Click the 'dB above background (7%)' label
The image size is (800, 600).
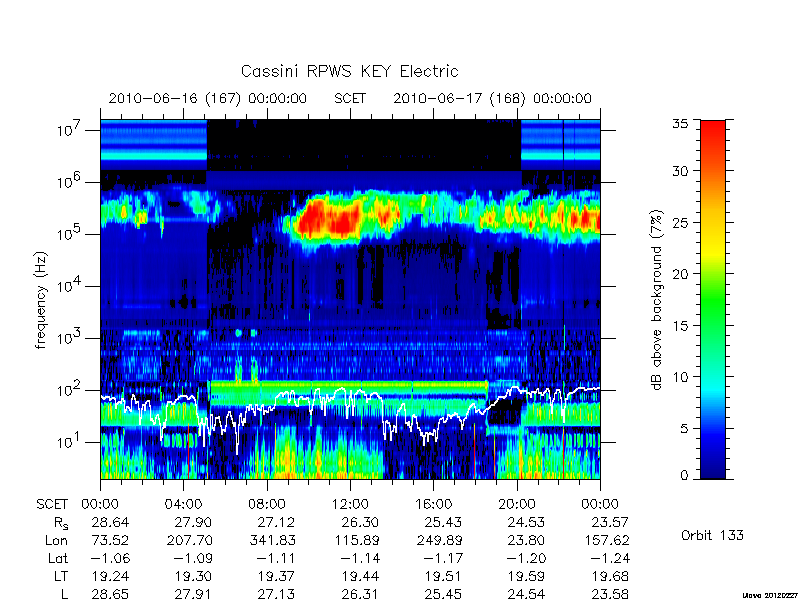coord(657,300)
